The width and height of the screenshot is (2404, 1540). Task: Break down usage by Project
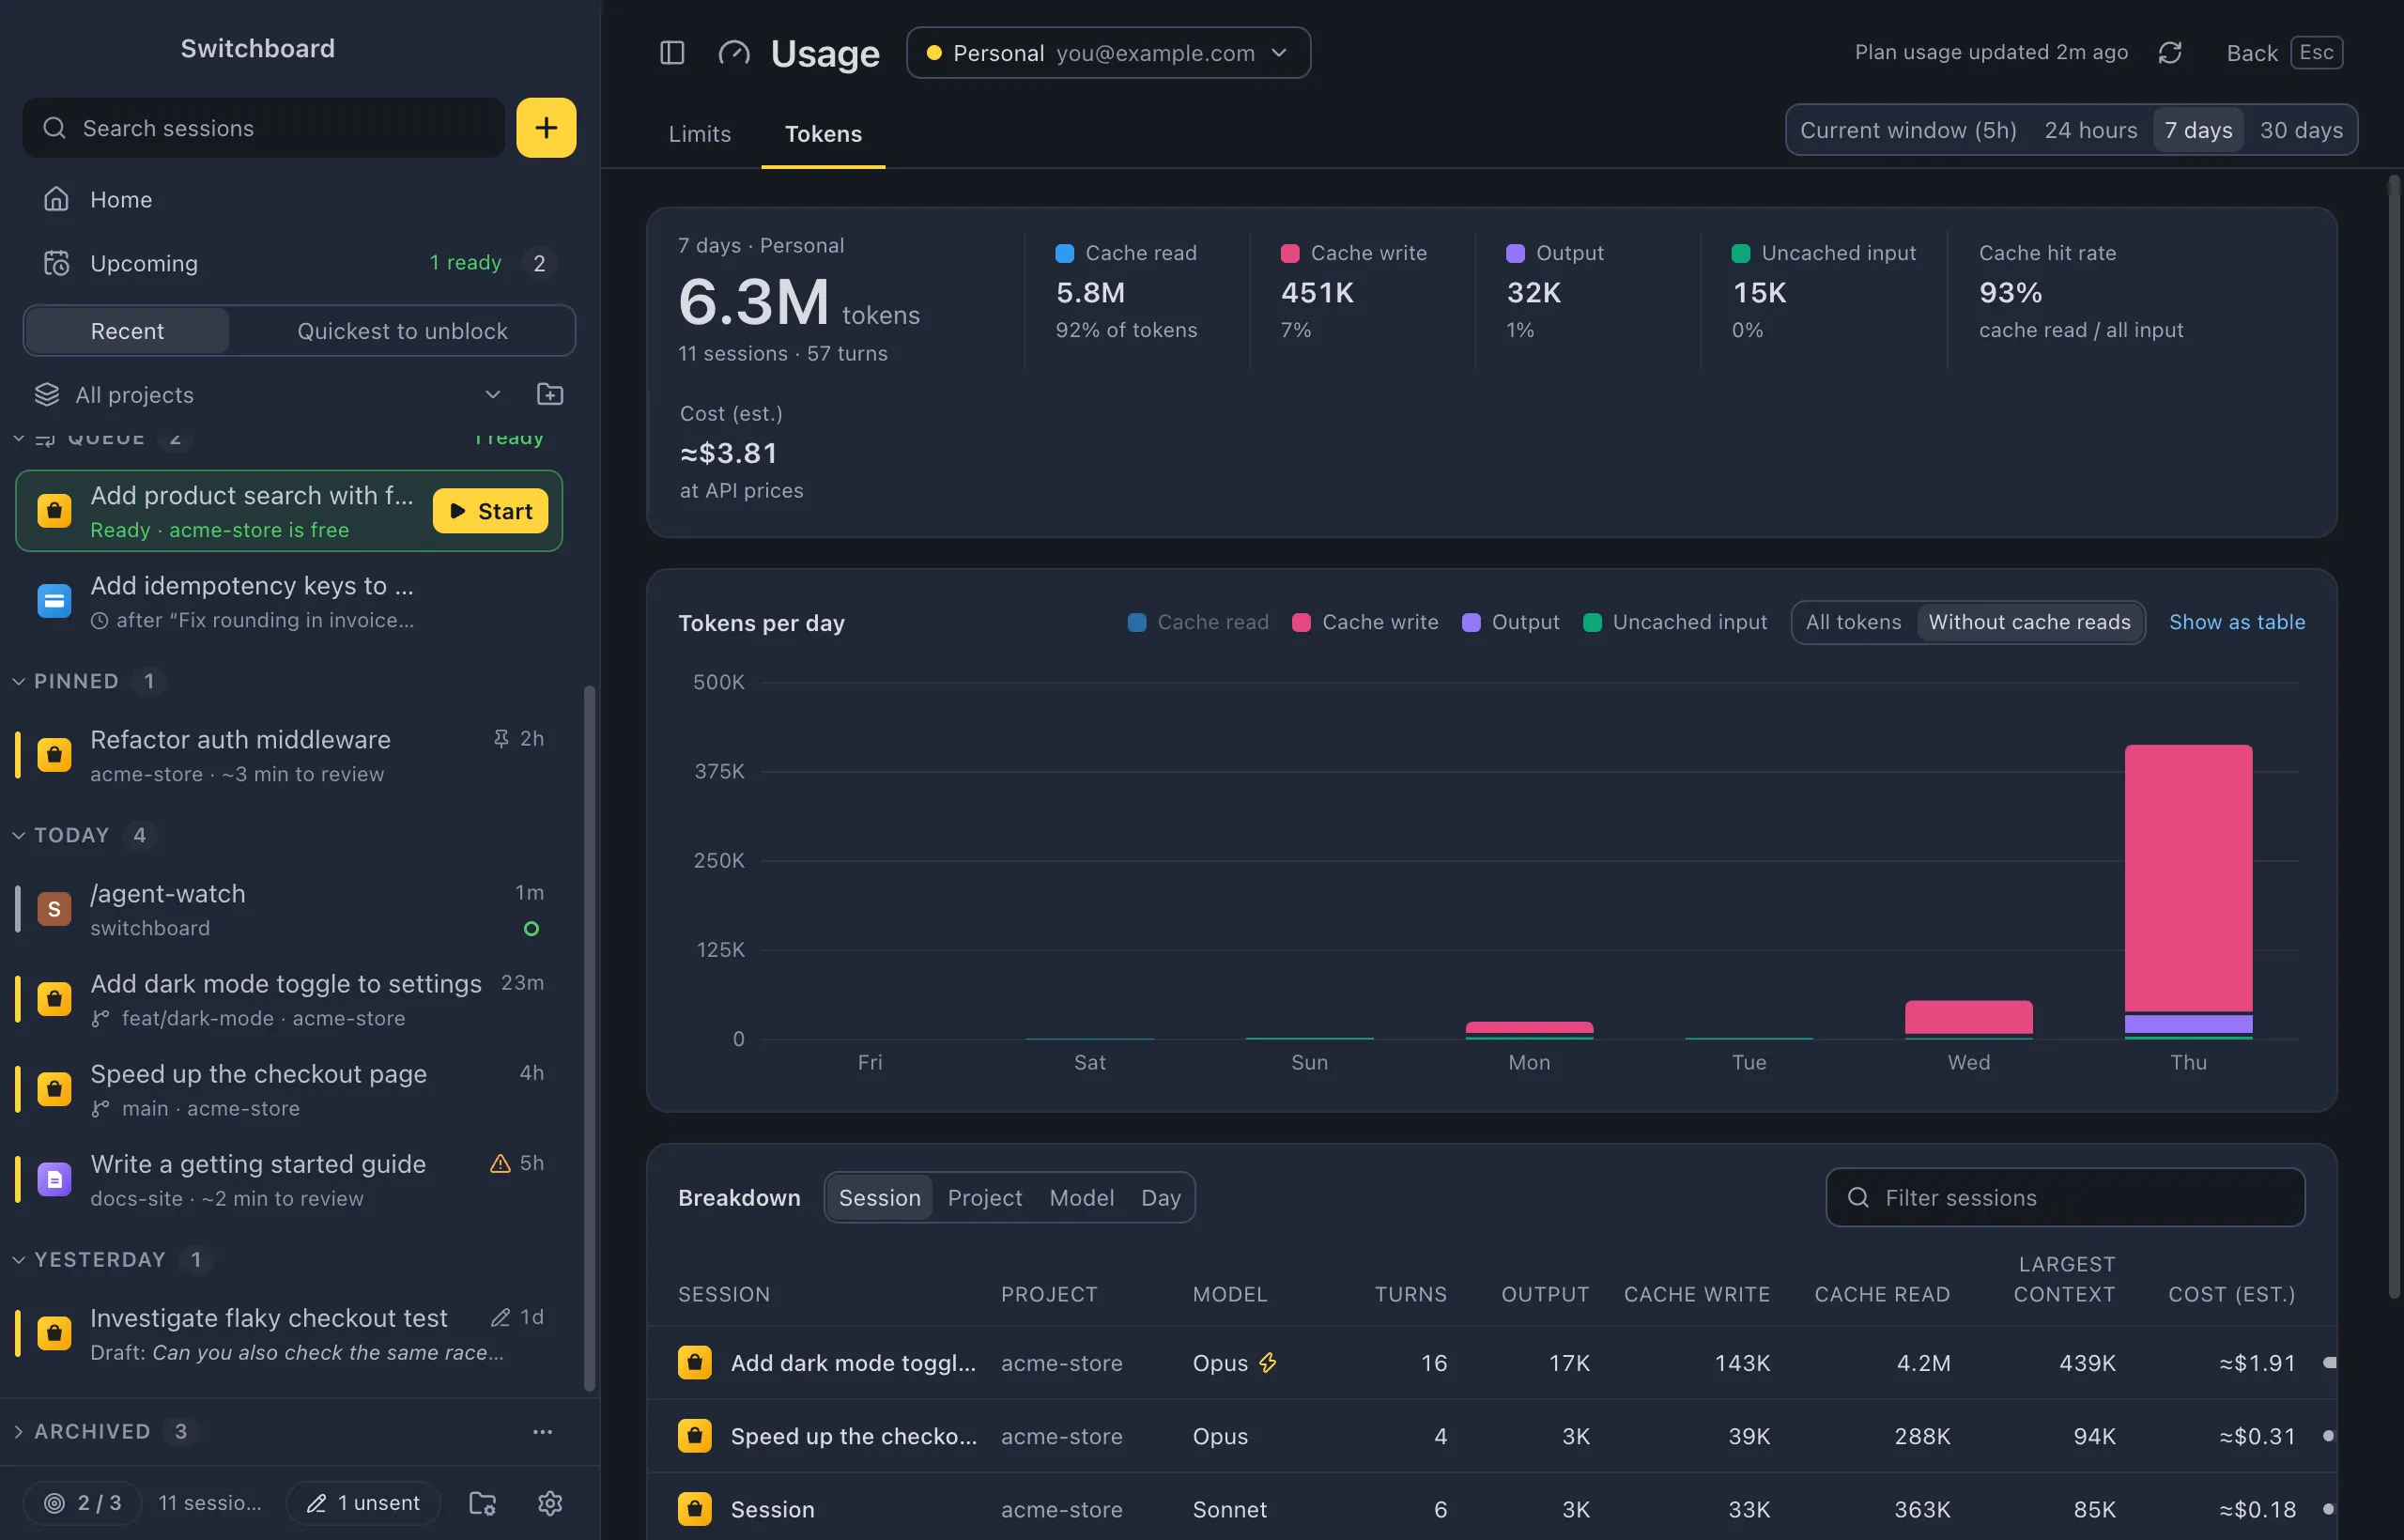[984, 1197]
